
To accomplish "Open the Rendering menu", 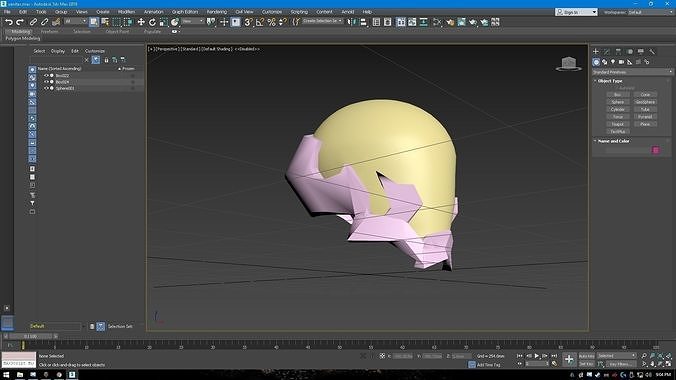I will [217, 12].
